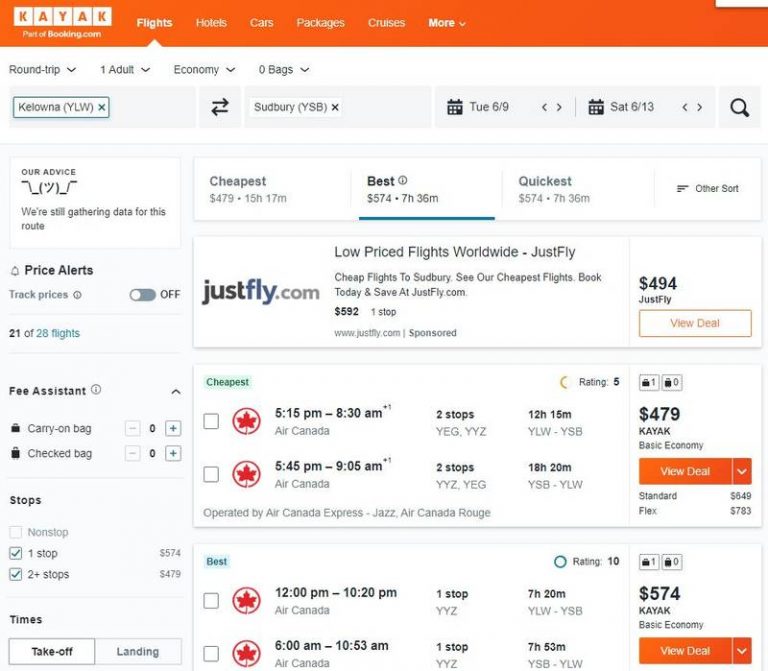Go to Hotels tab
This screenshot has width=768, height=671.
pyautogui.click(x=211, y=23)
